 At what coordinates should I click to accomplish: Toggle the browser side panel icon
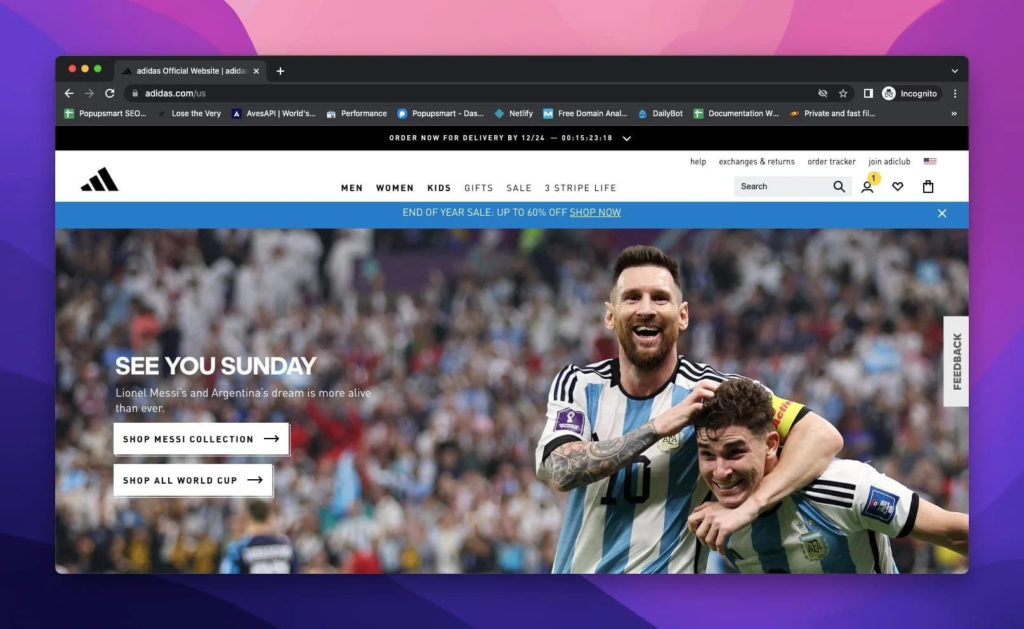(868, 93)
